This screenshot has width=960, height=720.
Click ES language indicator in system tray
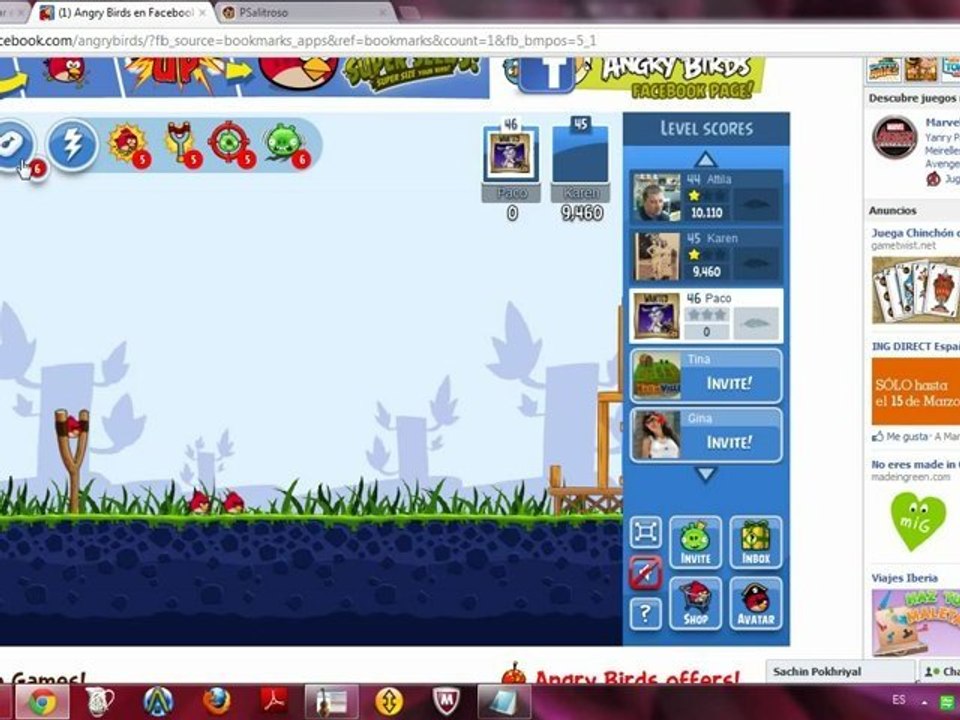899,700
